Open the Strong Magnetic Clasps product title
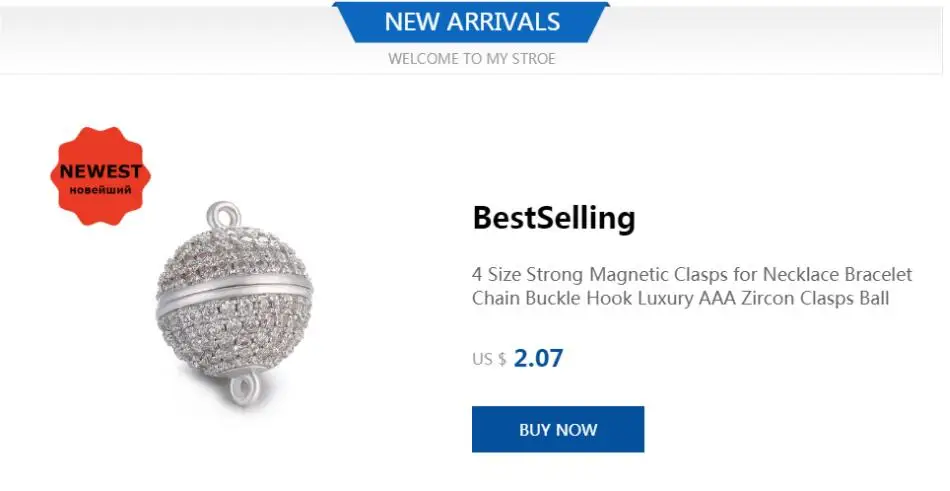This screenshot has height=491, width=950. [x=692, y=286]
